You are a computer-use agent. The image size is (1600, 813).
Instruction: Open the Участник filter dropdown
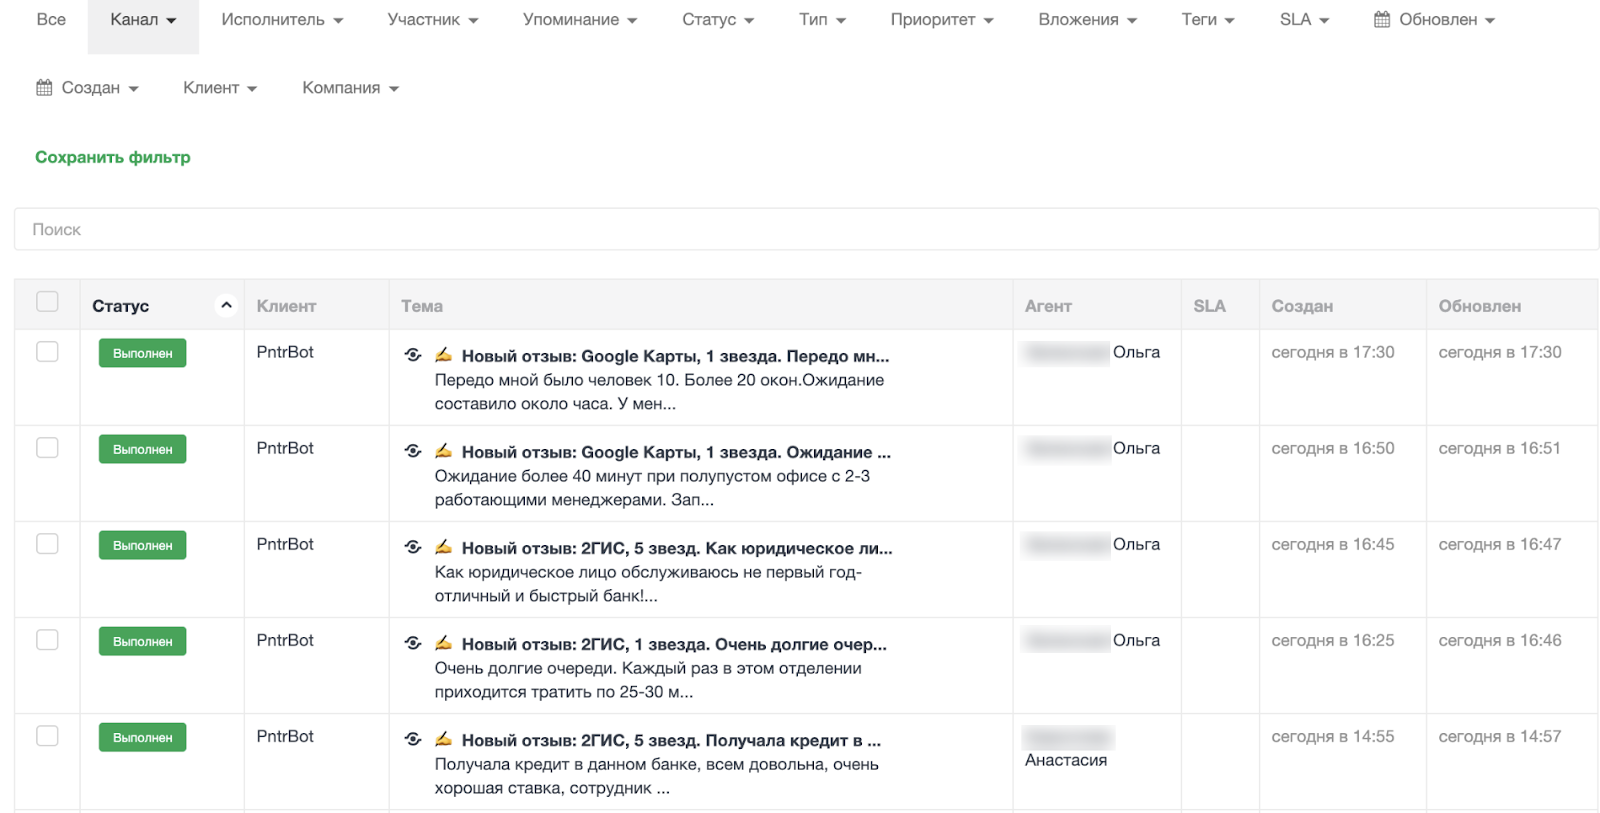(x=433, y=20)
